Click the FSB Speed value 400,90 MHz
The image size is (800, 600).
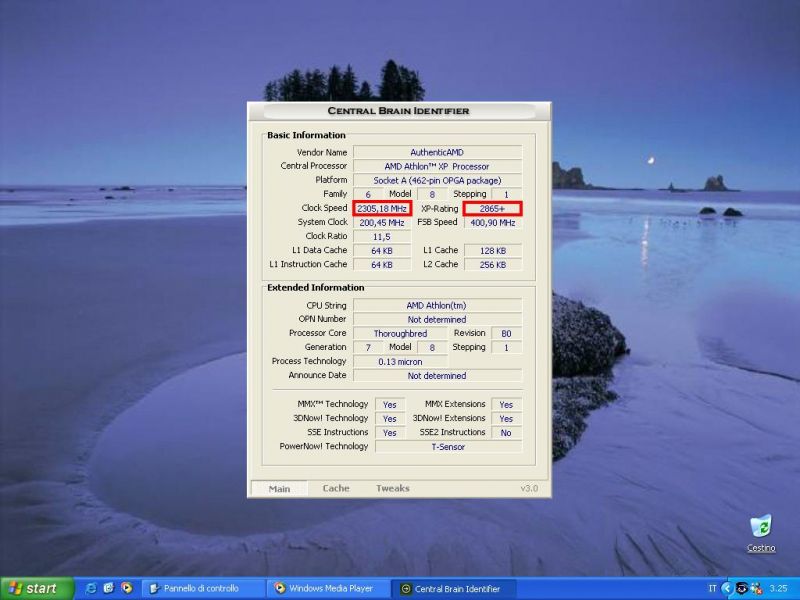click(492, 222)
